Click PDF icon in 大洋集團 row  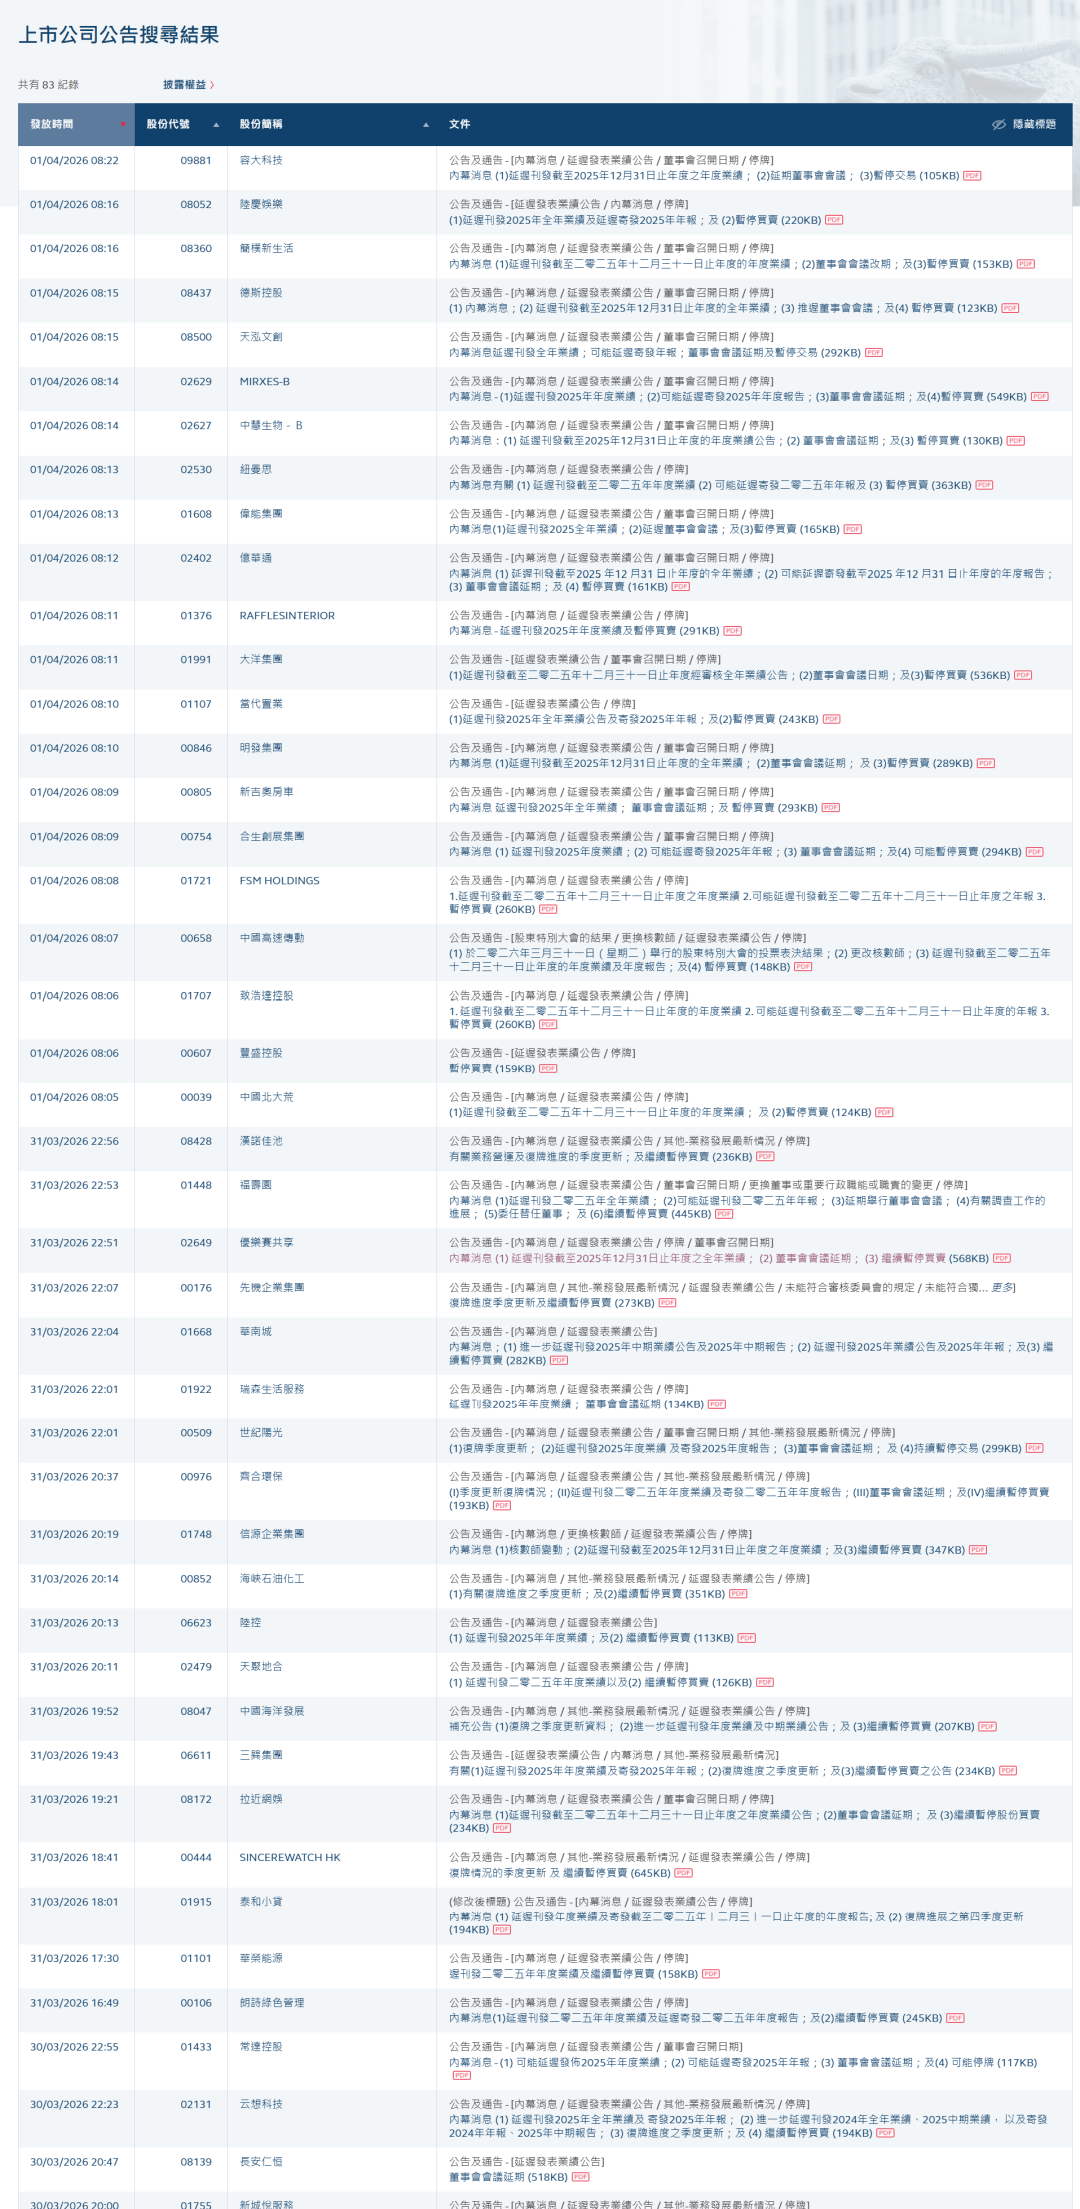tap(1023, 675)
